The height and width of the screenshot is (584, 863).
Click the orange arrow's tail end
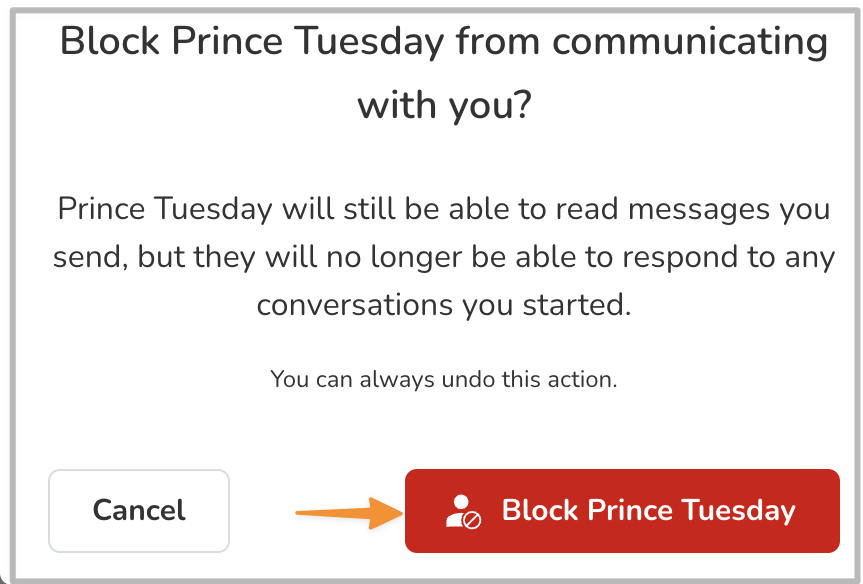(300, 511)
